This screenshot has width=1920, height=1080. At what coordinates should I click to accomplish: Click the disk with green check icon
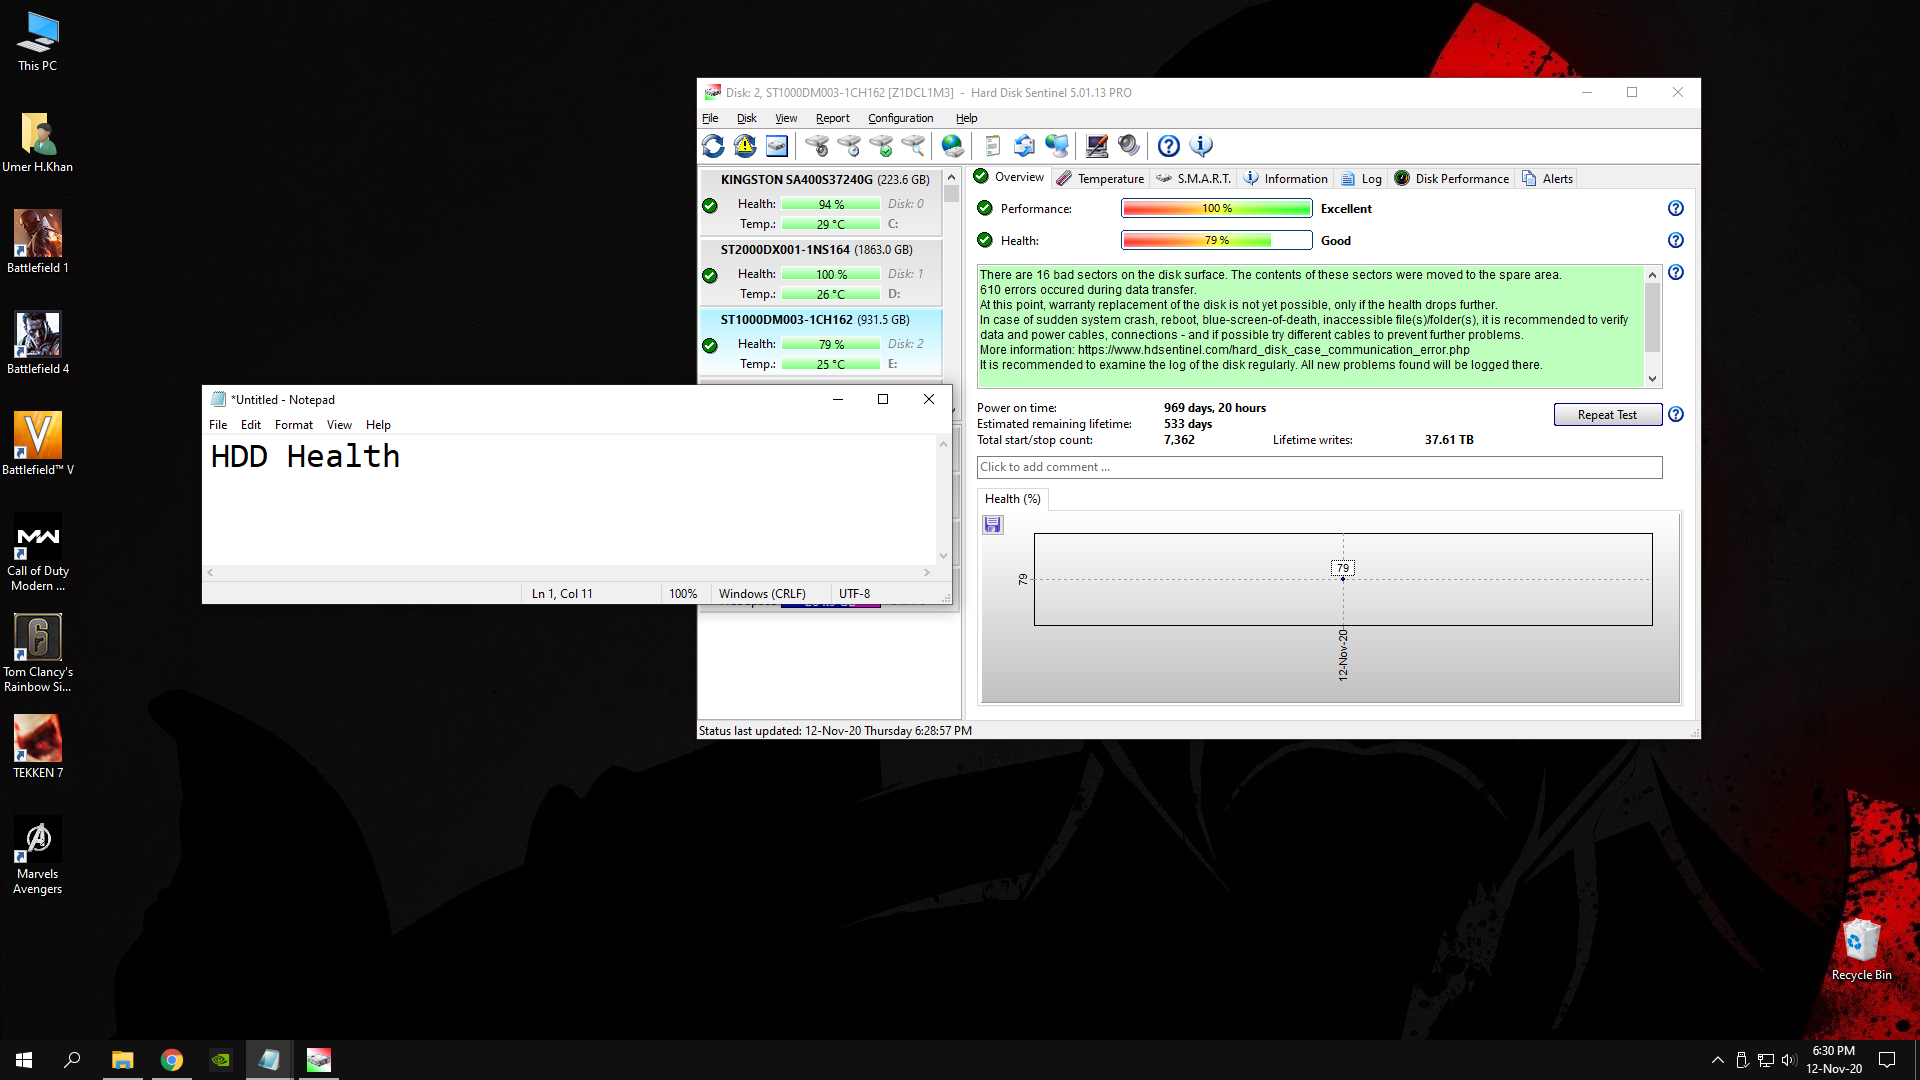881,146
